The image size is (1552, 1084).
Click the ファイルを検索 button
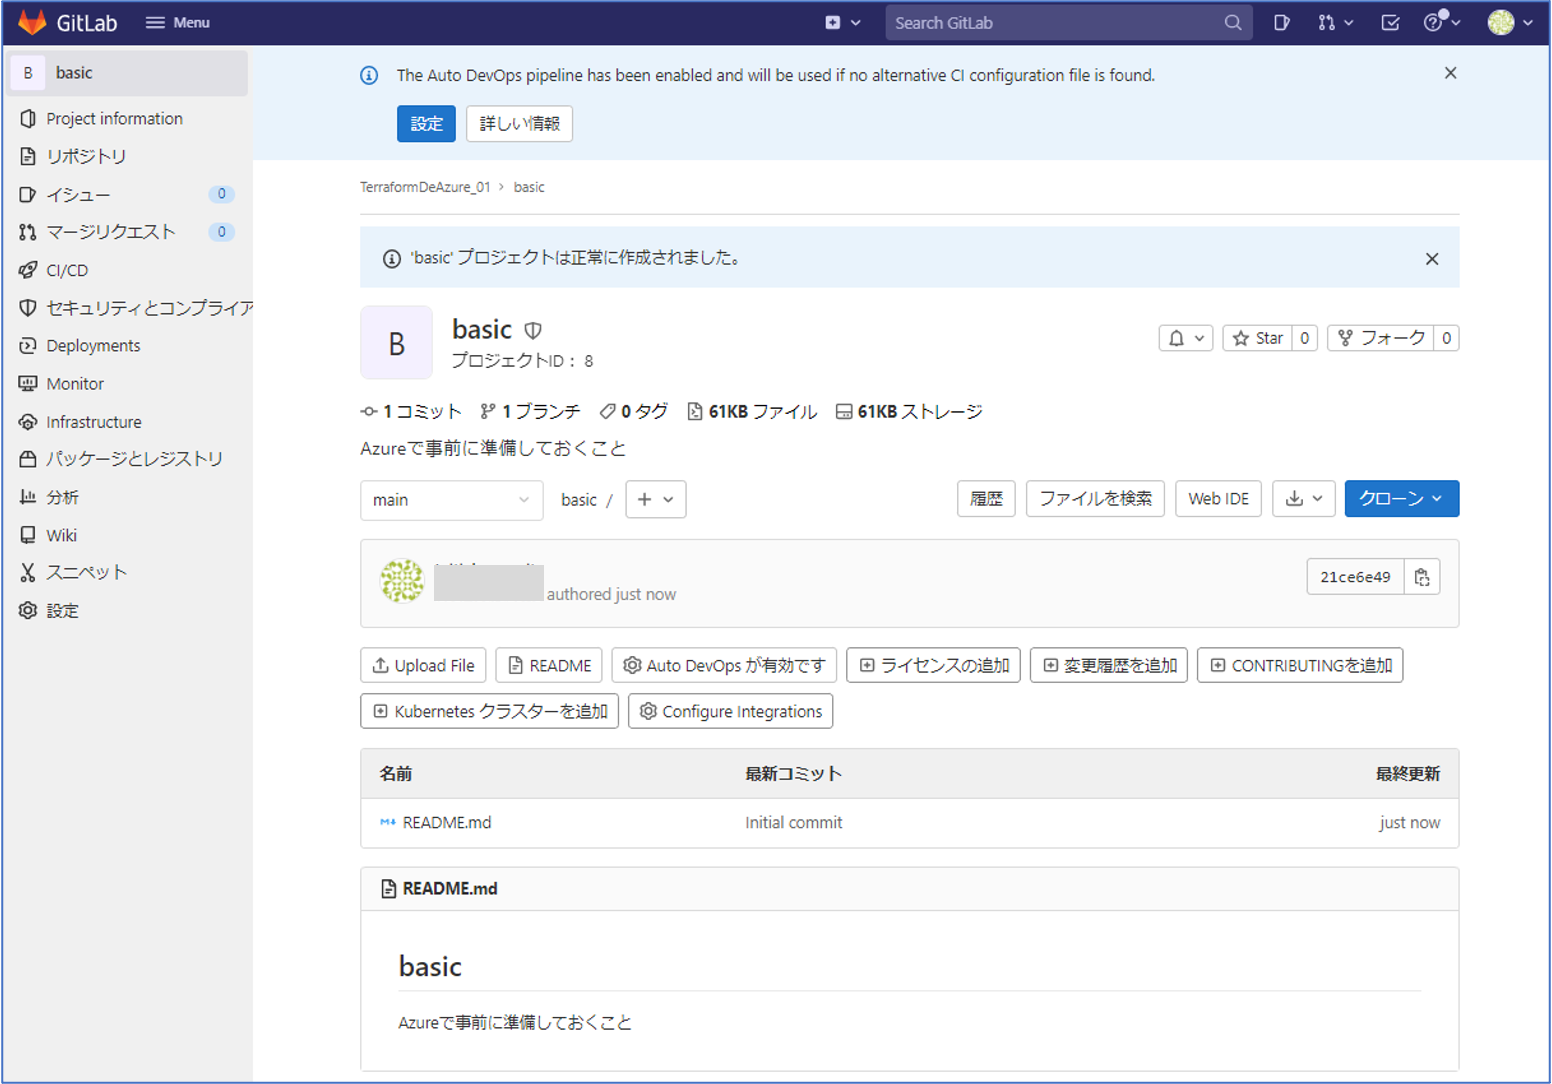(1095, 499)
